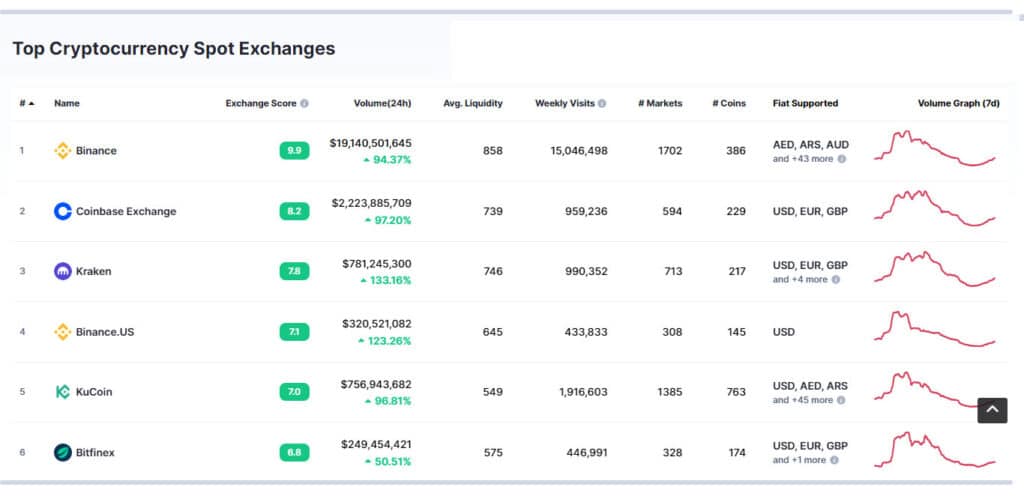
Task: Click Binance.US's 7.1 score badge
Action: [295, 332]
